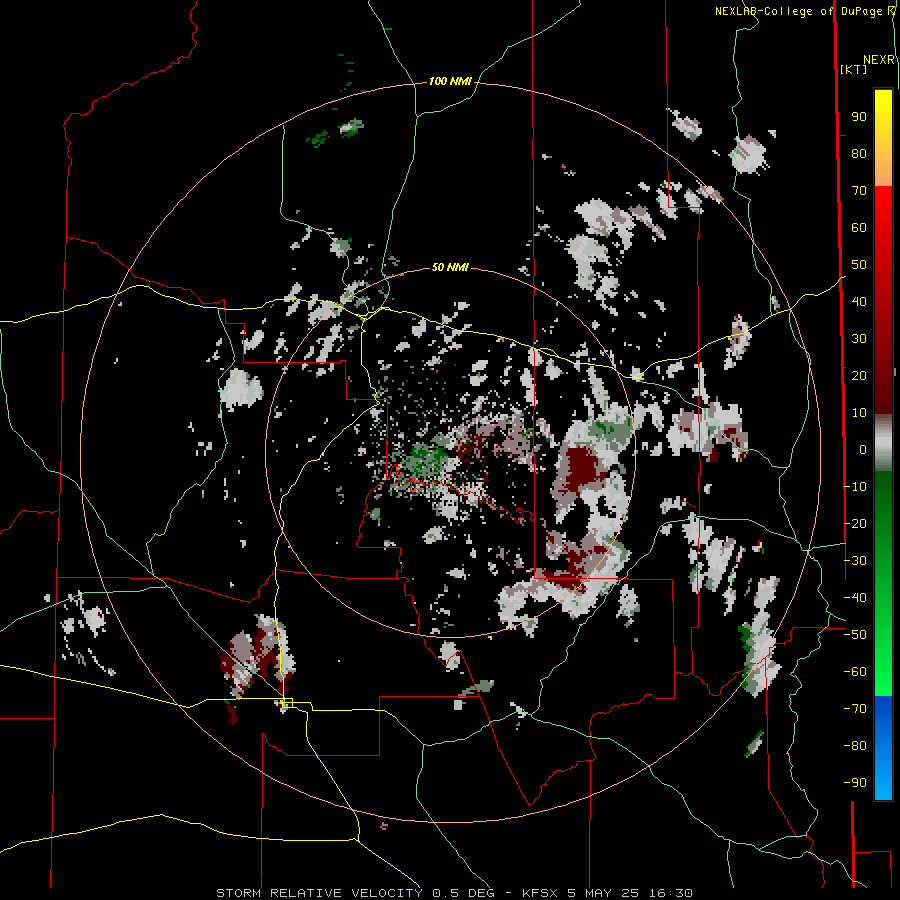
Task: Click the "KFSX" radar site identifier
Action: pos(540,893)
